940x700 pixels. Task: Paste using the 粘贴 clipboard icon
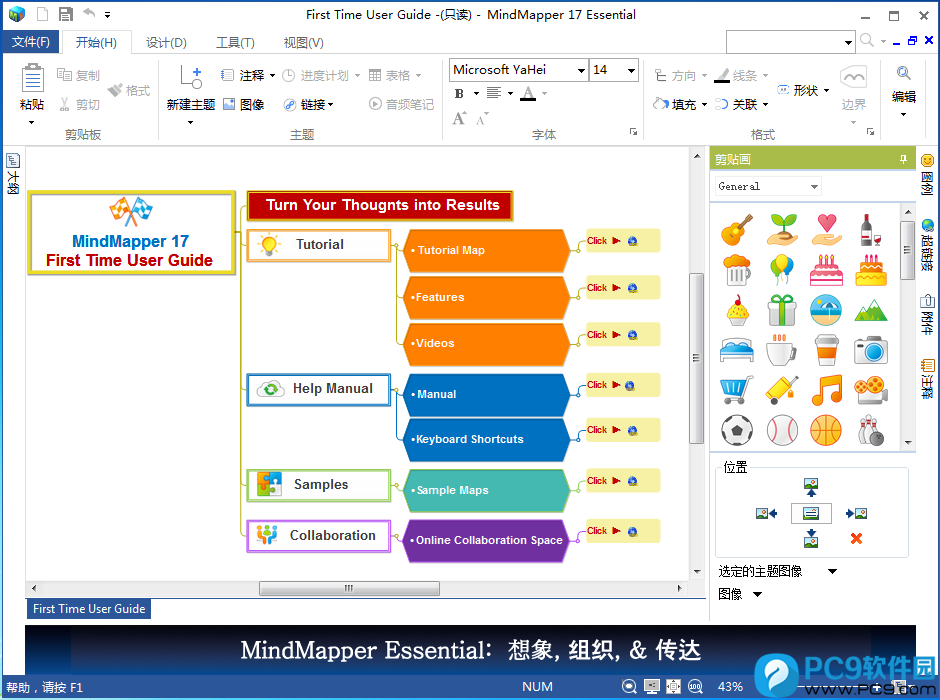[32, 79]
